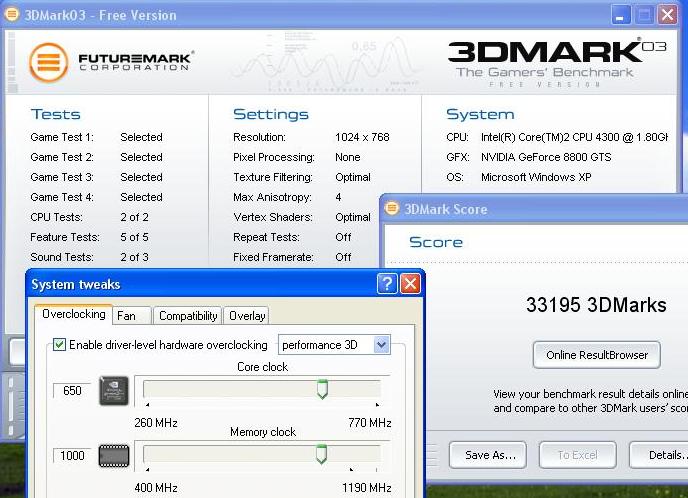
Task: Click CPU Tests value 2 of 2
Action: (x=134, y=217)
